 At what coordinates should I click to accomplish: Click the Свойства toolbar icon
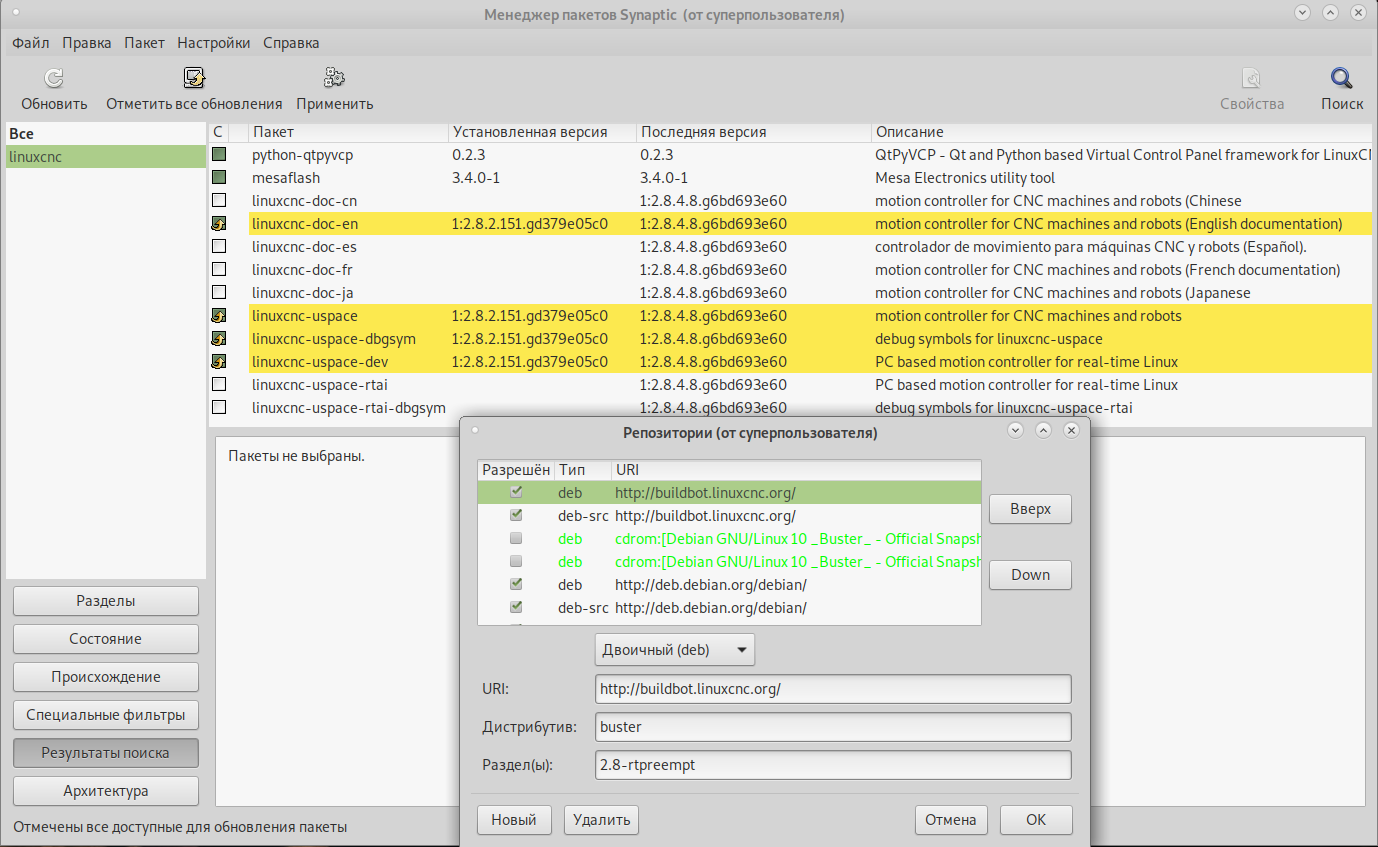[1251, 79]
